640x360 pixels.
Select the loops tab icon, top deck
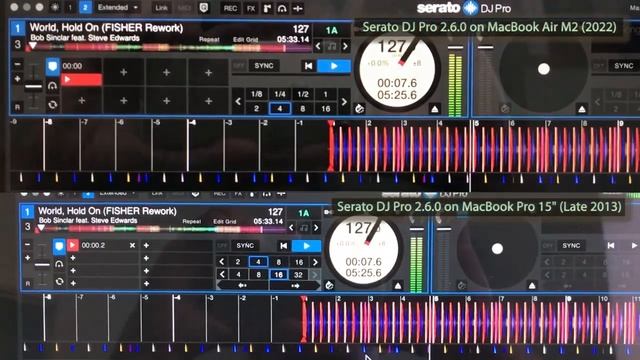pyautogui.click(x=52, y=86)
